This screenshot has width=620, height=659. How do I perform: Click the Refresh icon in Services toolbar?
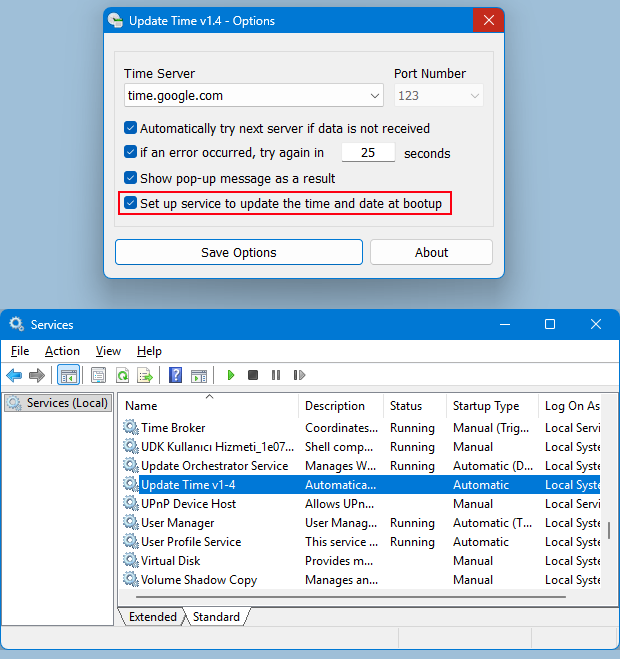point(122,375)
